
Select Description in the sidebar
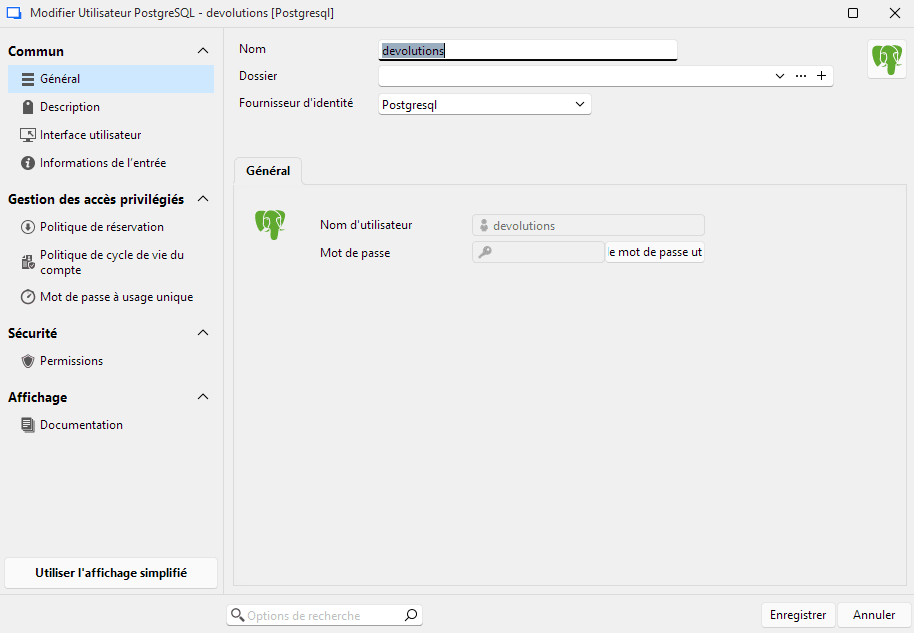click(70, 106)
